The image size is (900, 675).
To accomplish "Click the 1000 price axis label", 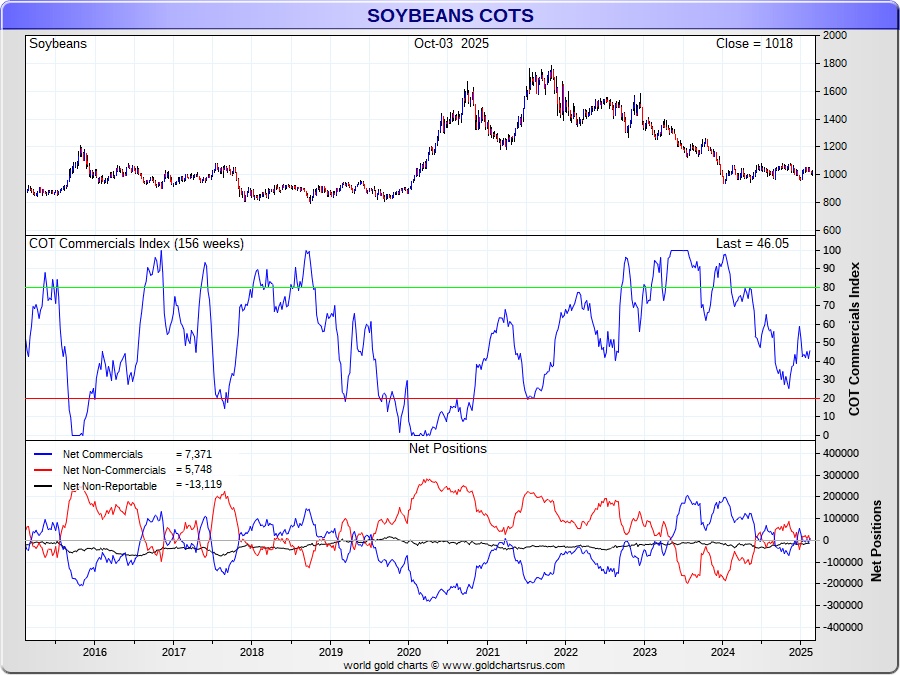I will coord(835,175).
